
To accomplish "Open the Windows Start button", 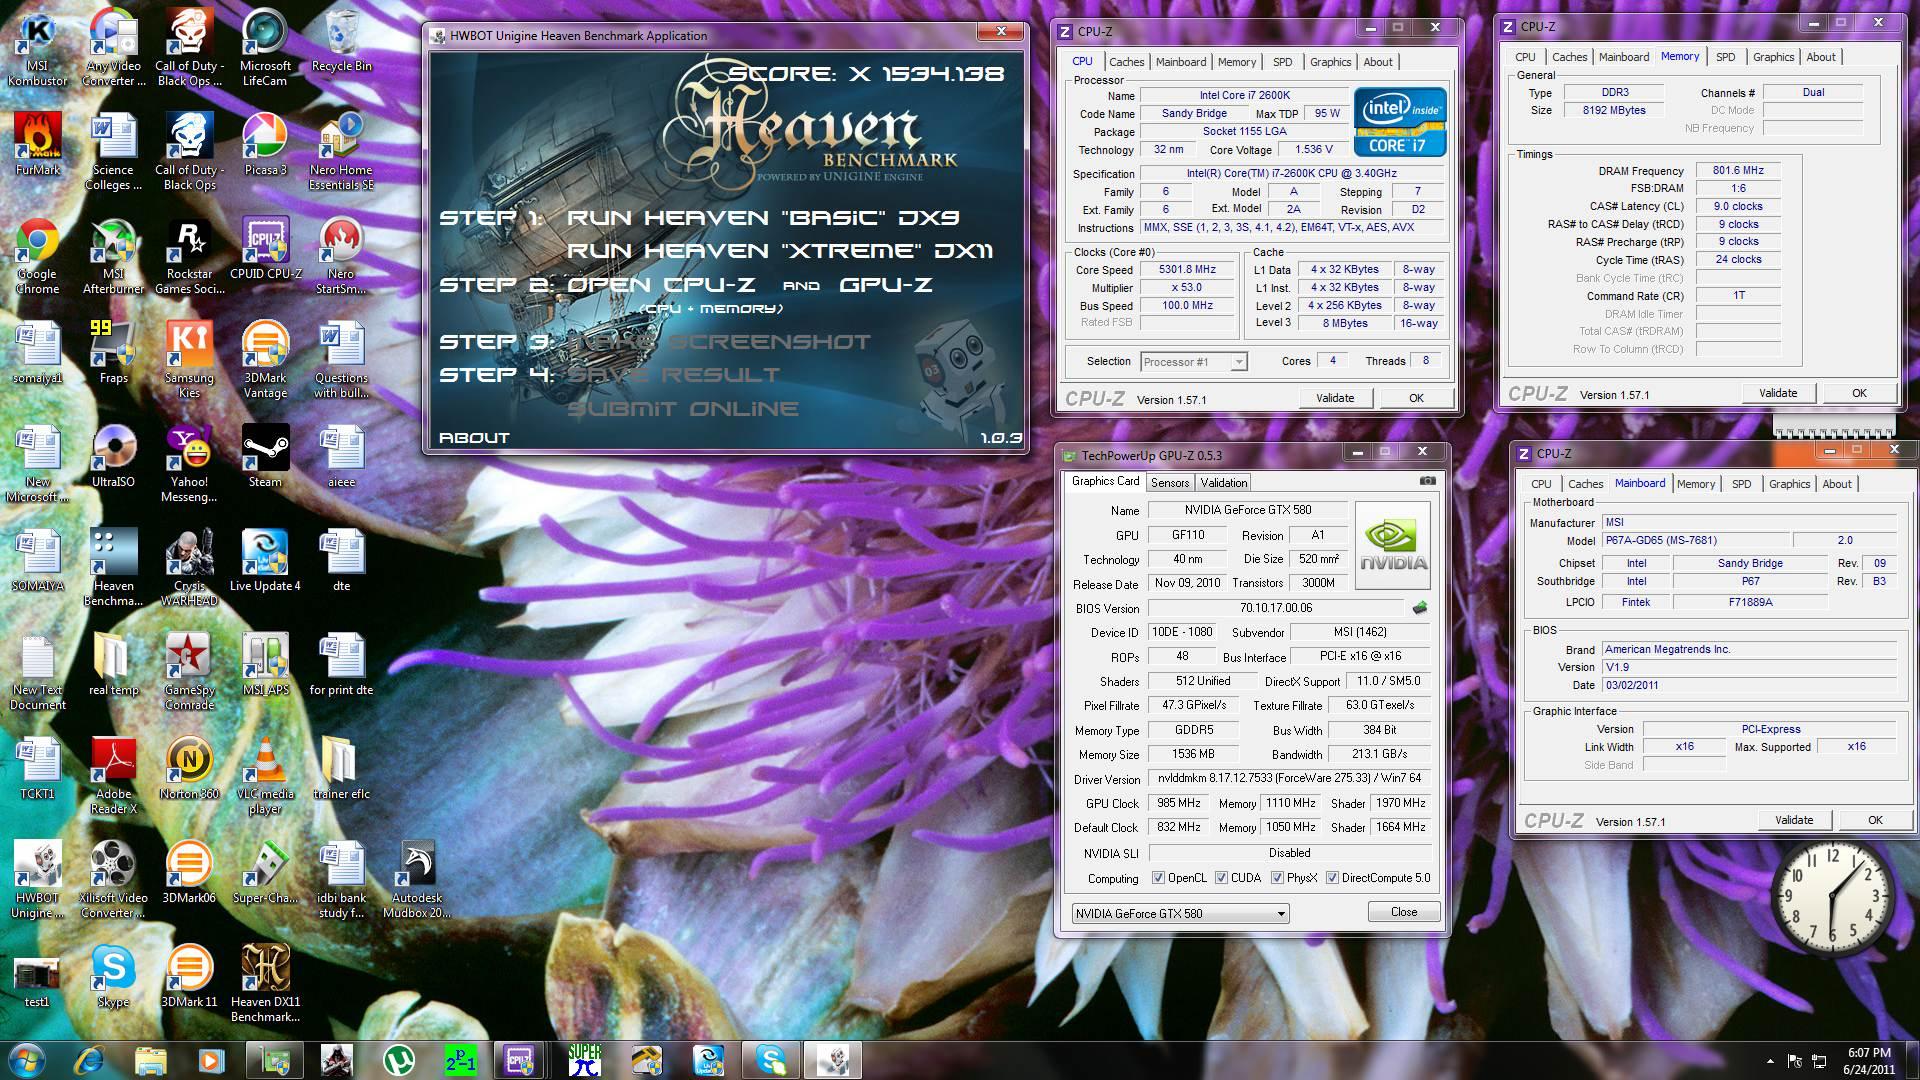I will [27, 1060].
